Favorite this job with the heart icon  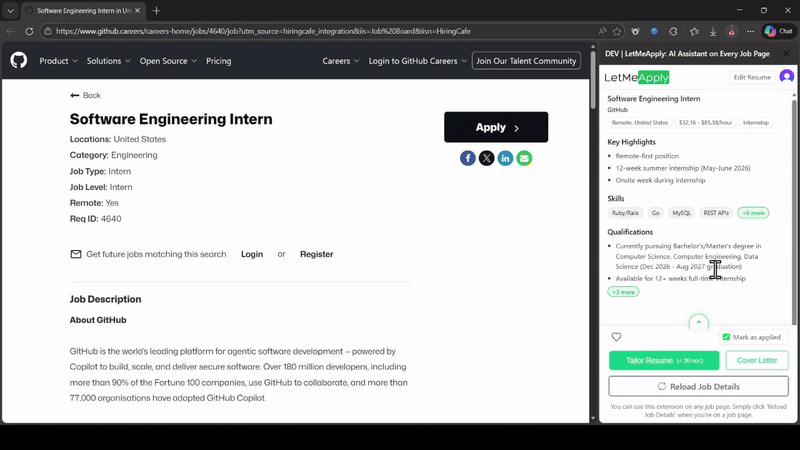coord(616,337)
